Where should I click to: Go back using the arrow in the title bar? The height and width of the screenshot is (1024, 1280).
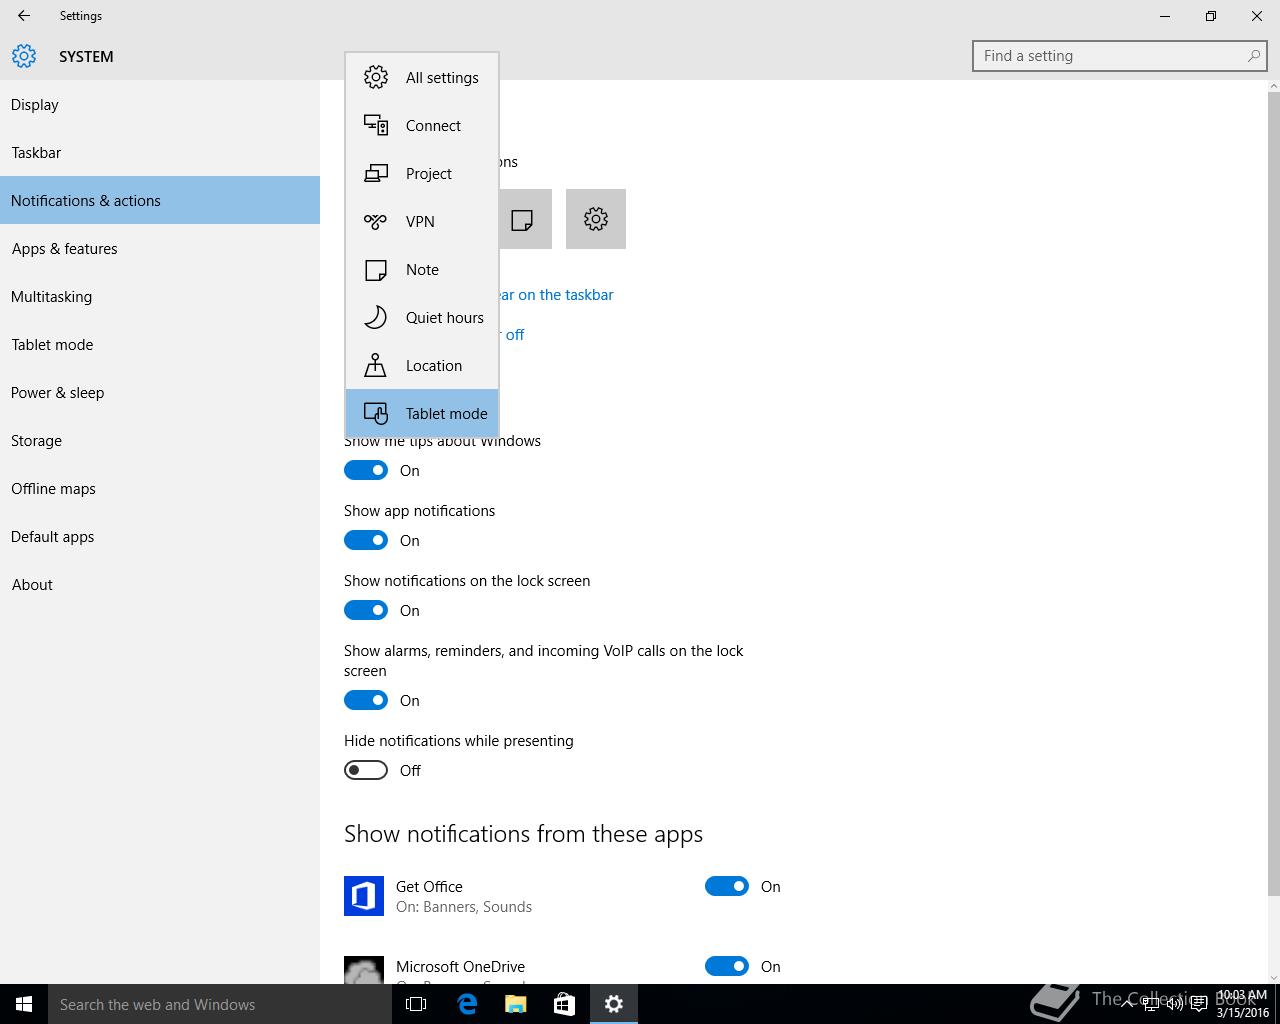24,16
